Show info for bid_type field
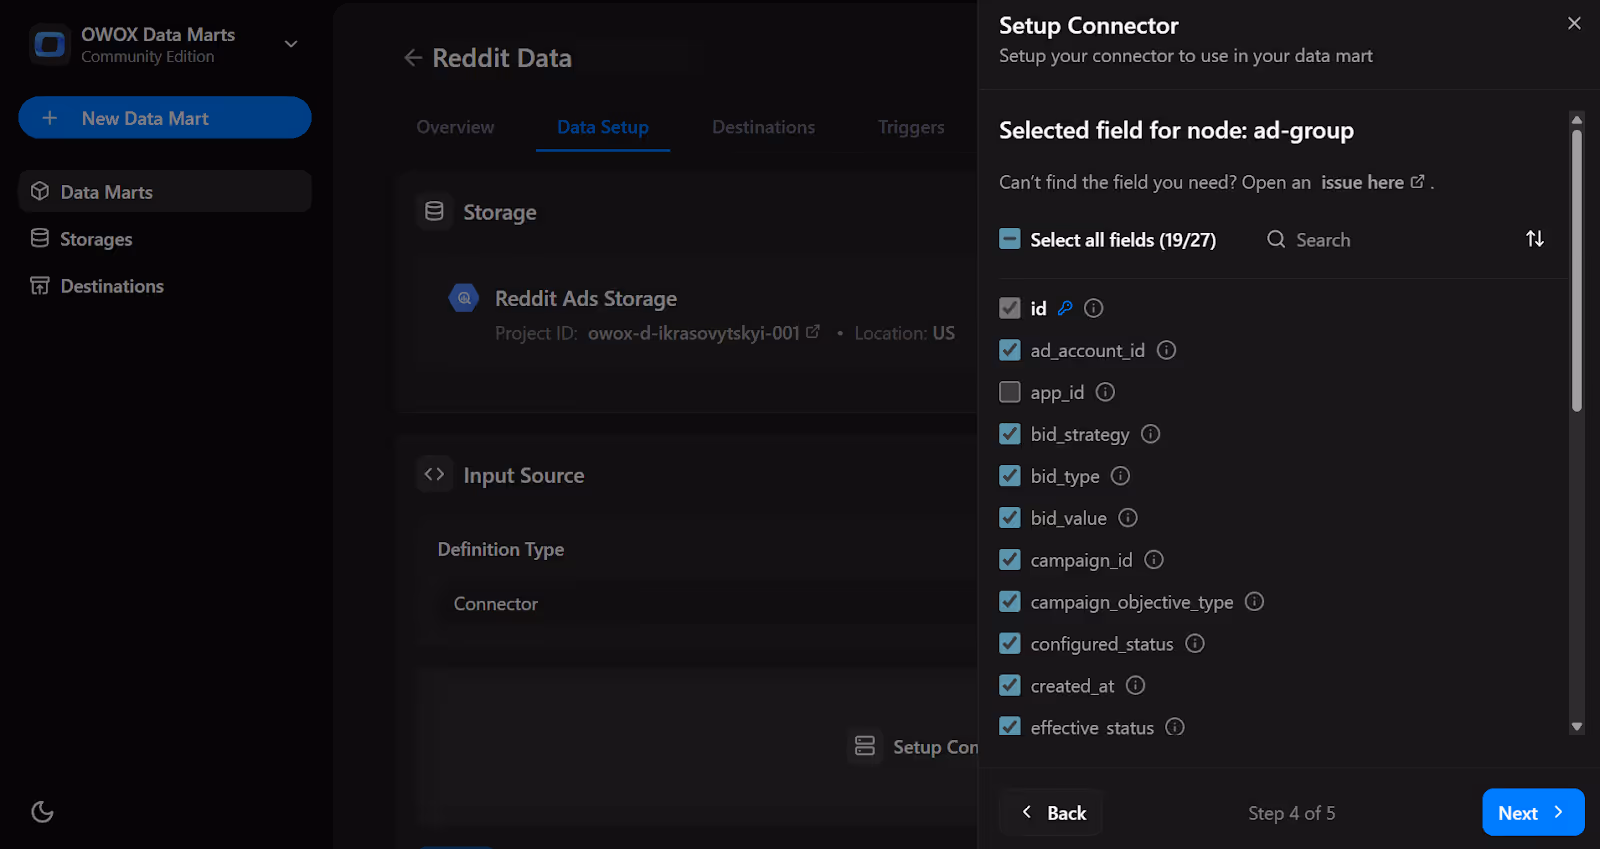The image size is (1600, 849). pos(1121,476)
